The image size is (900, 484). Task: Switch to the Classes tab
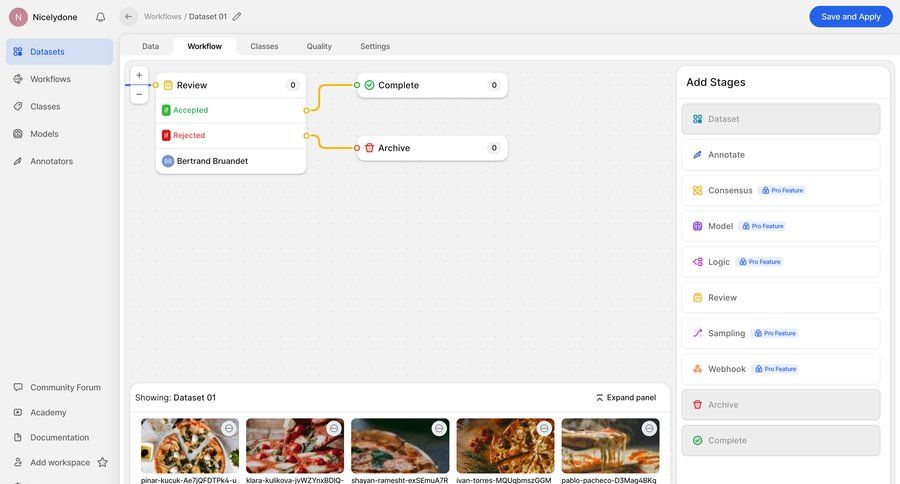pos(264,46)
